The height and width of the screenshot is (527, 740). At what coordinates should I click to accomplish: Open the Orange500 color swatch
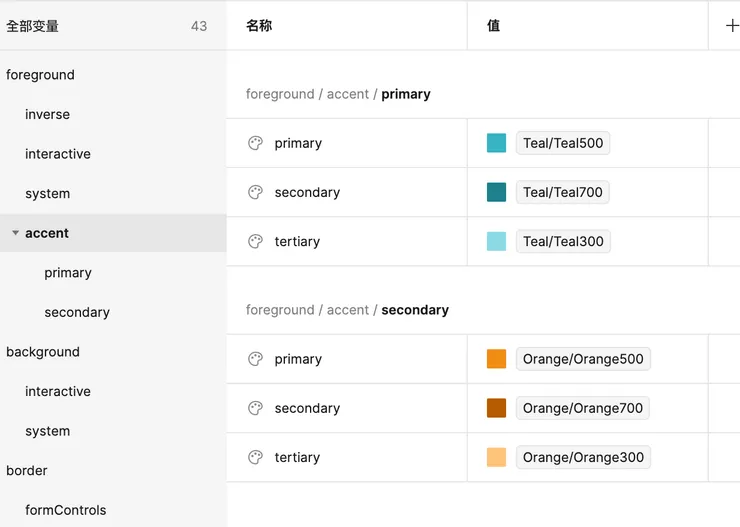496,359
